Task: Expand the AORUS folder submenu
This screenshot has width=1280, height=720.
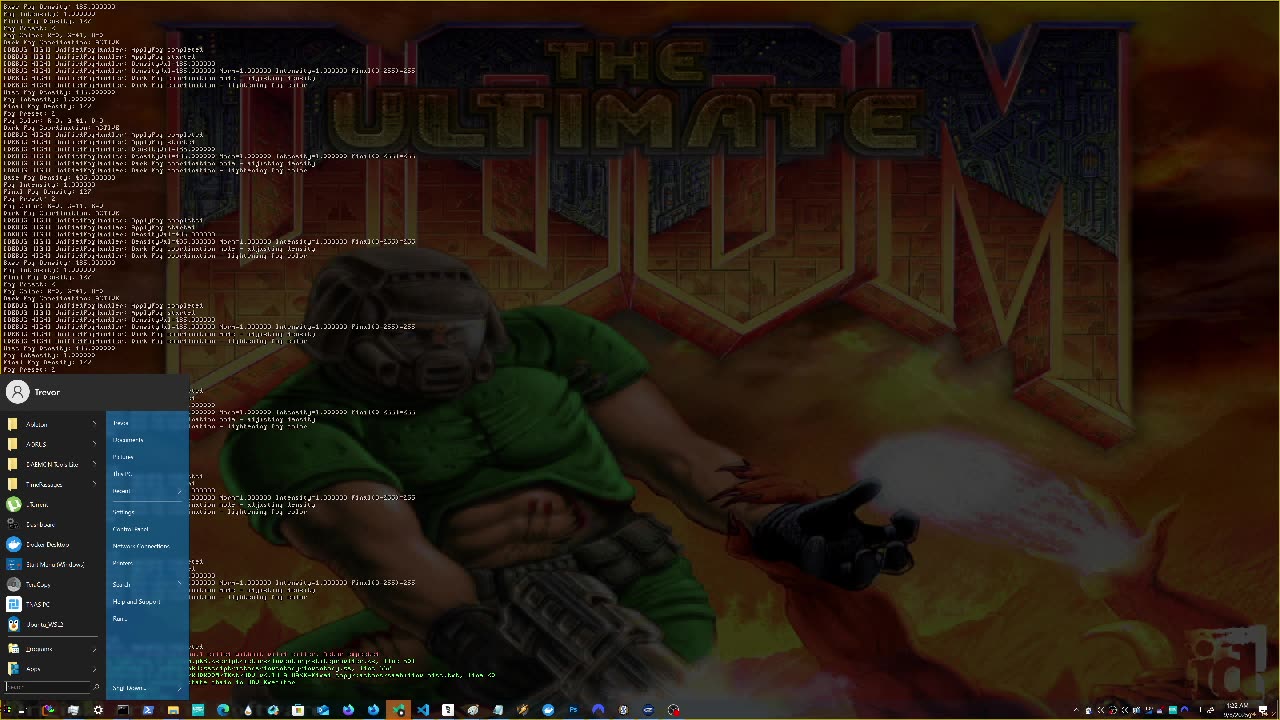Action: [94, 444]
